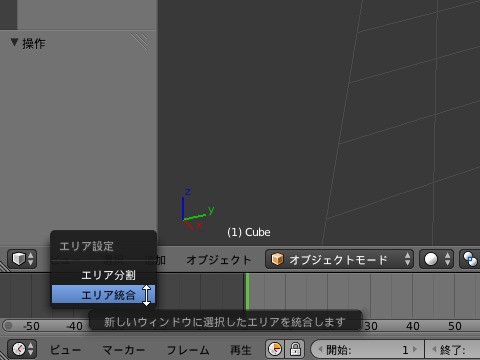This screenshot has height=360, width=480.
Task: Open the Timeline editor type selector
Action: pos(22,349)
